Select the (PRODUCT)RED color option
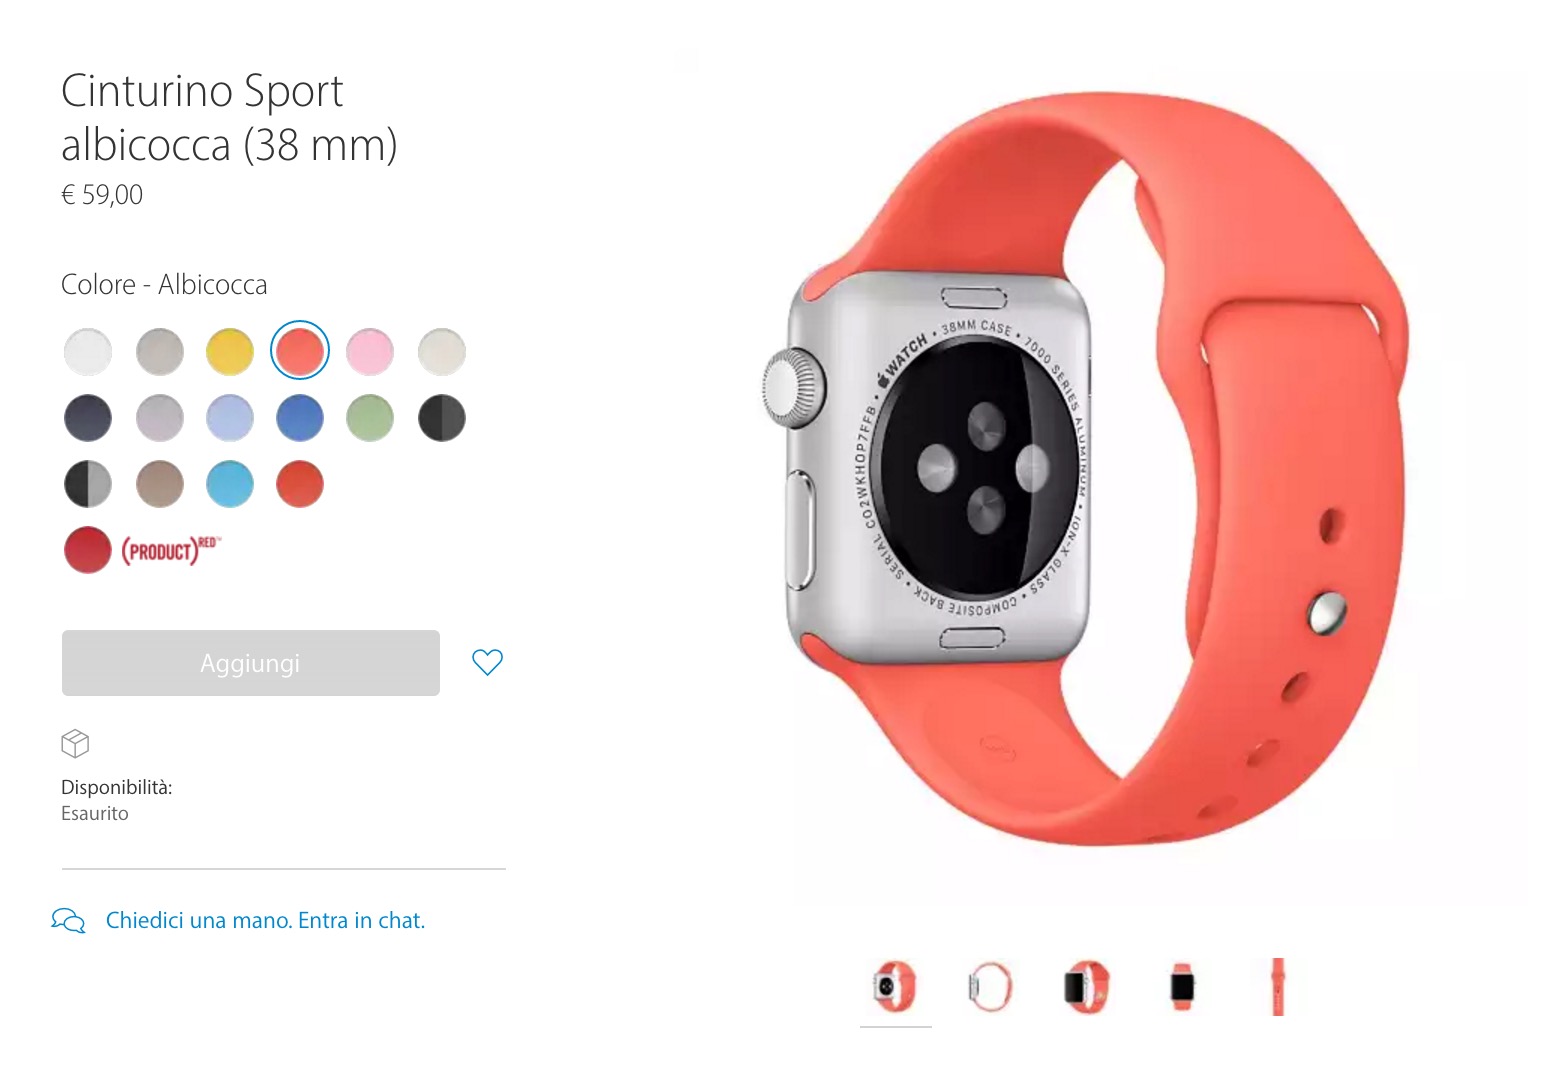This screenshot has width=1568, height=1084. 88,550
